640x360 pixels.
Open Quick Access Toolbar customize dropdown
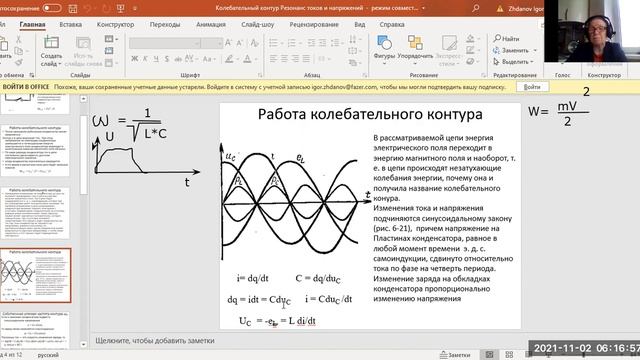pyautogui.click(x=135, y=8)
